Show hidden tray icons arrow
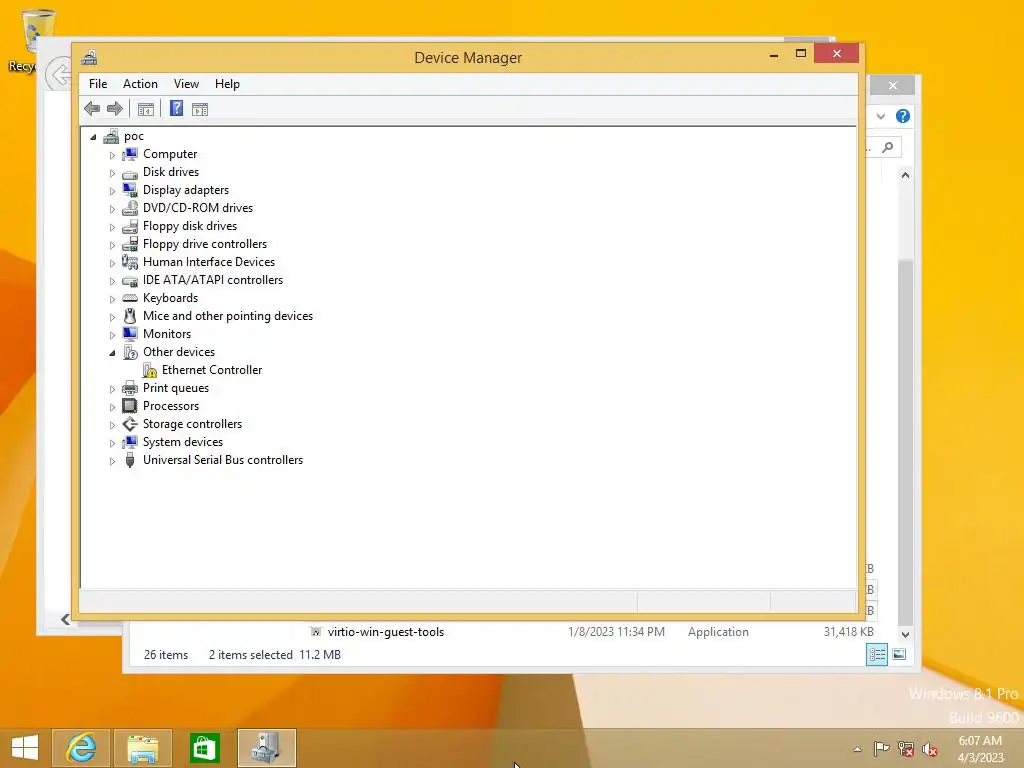Screen dimensions: 1024x768 [x=857, y=749]
